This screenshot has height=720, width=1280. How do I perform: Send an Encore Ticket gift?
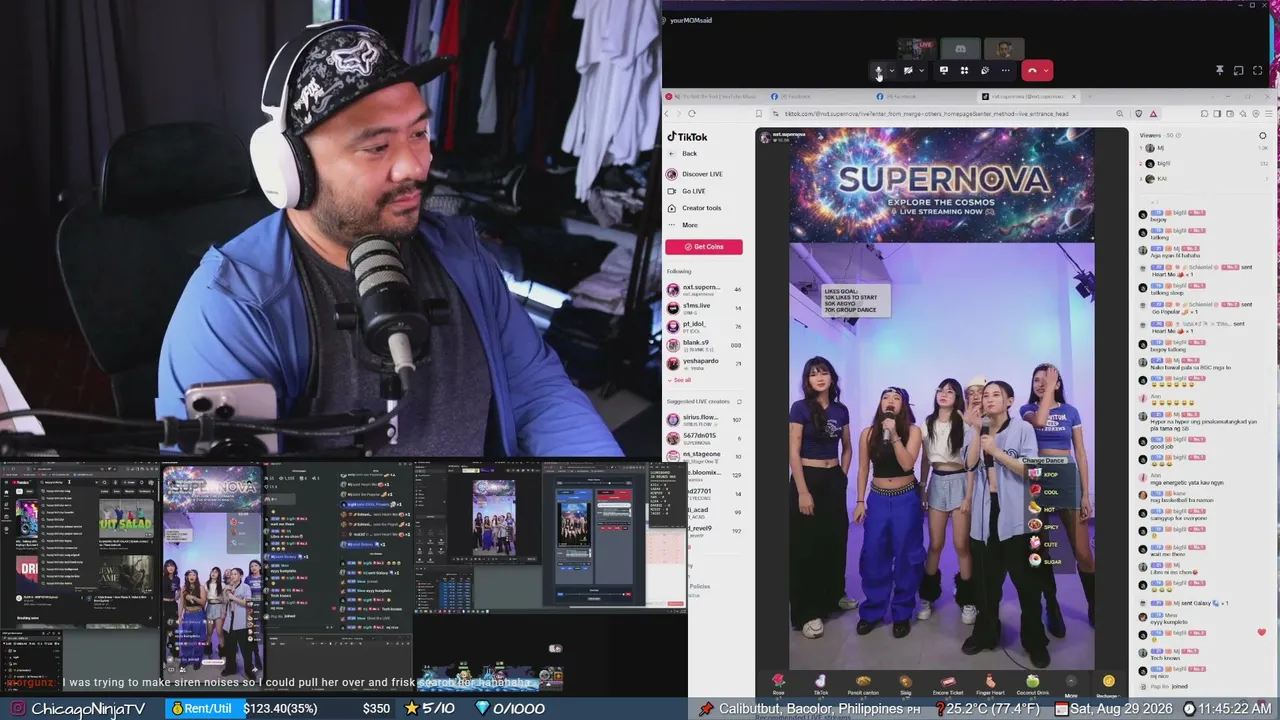[x=948, y=685]
